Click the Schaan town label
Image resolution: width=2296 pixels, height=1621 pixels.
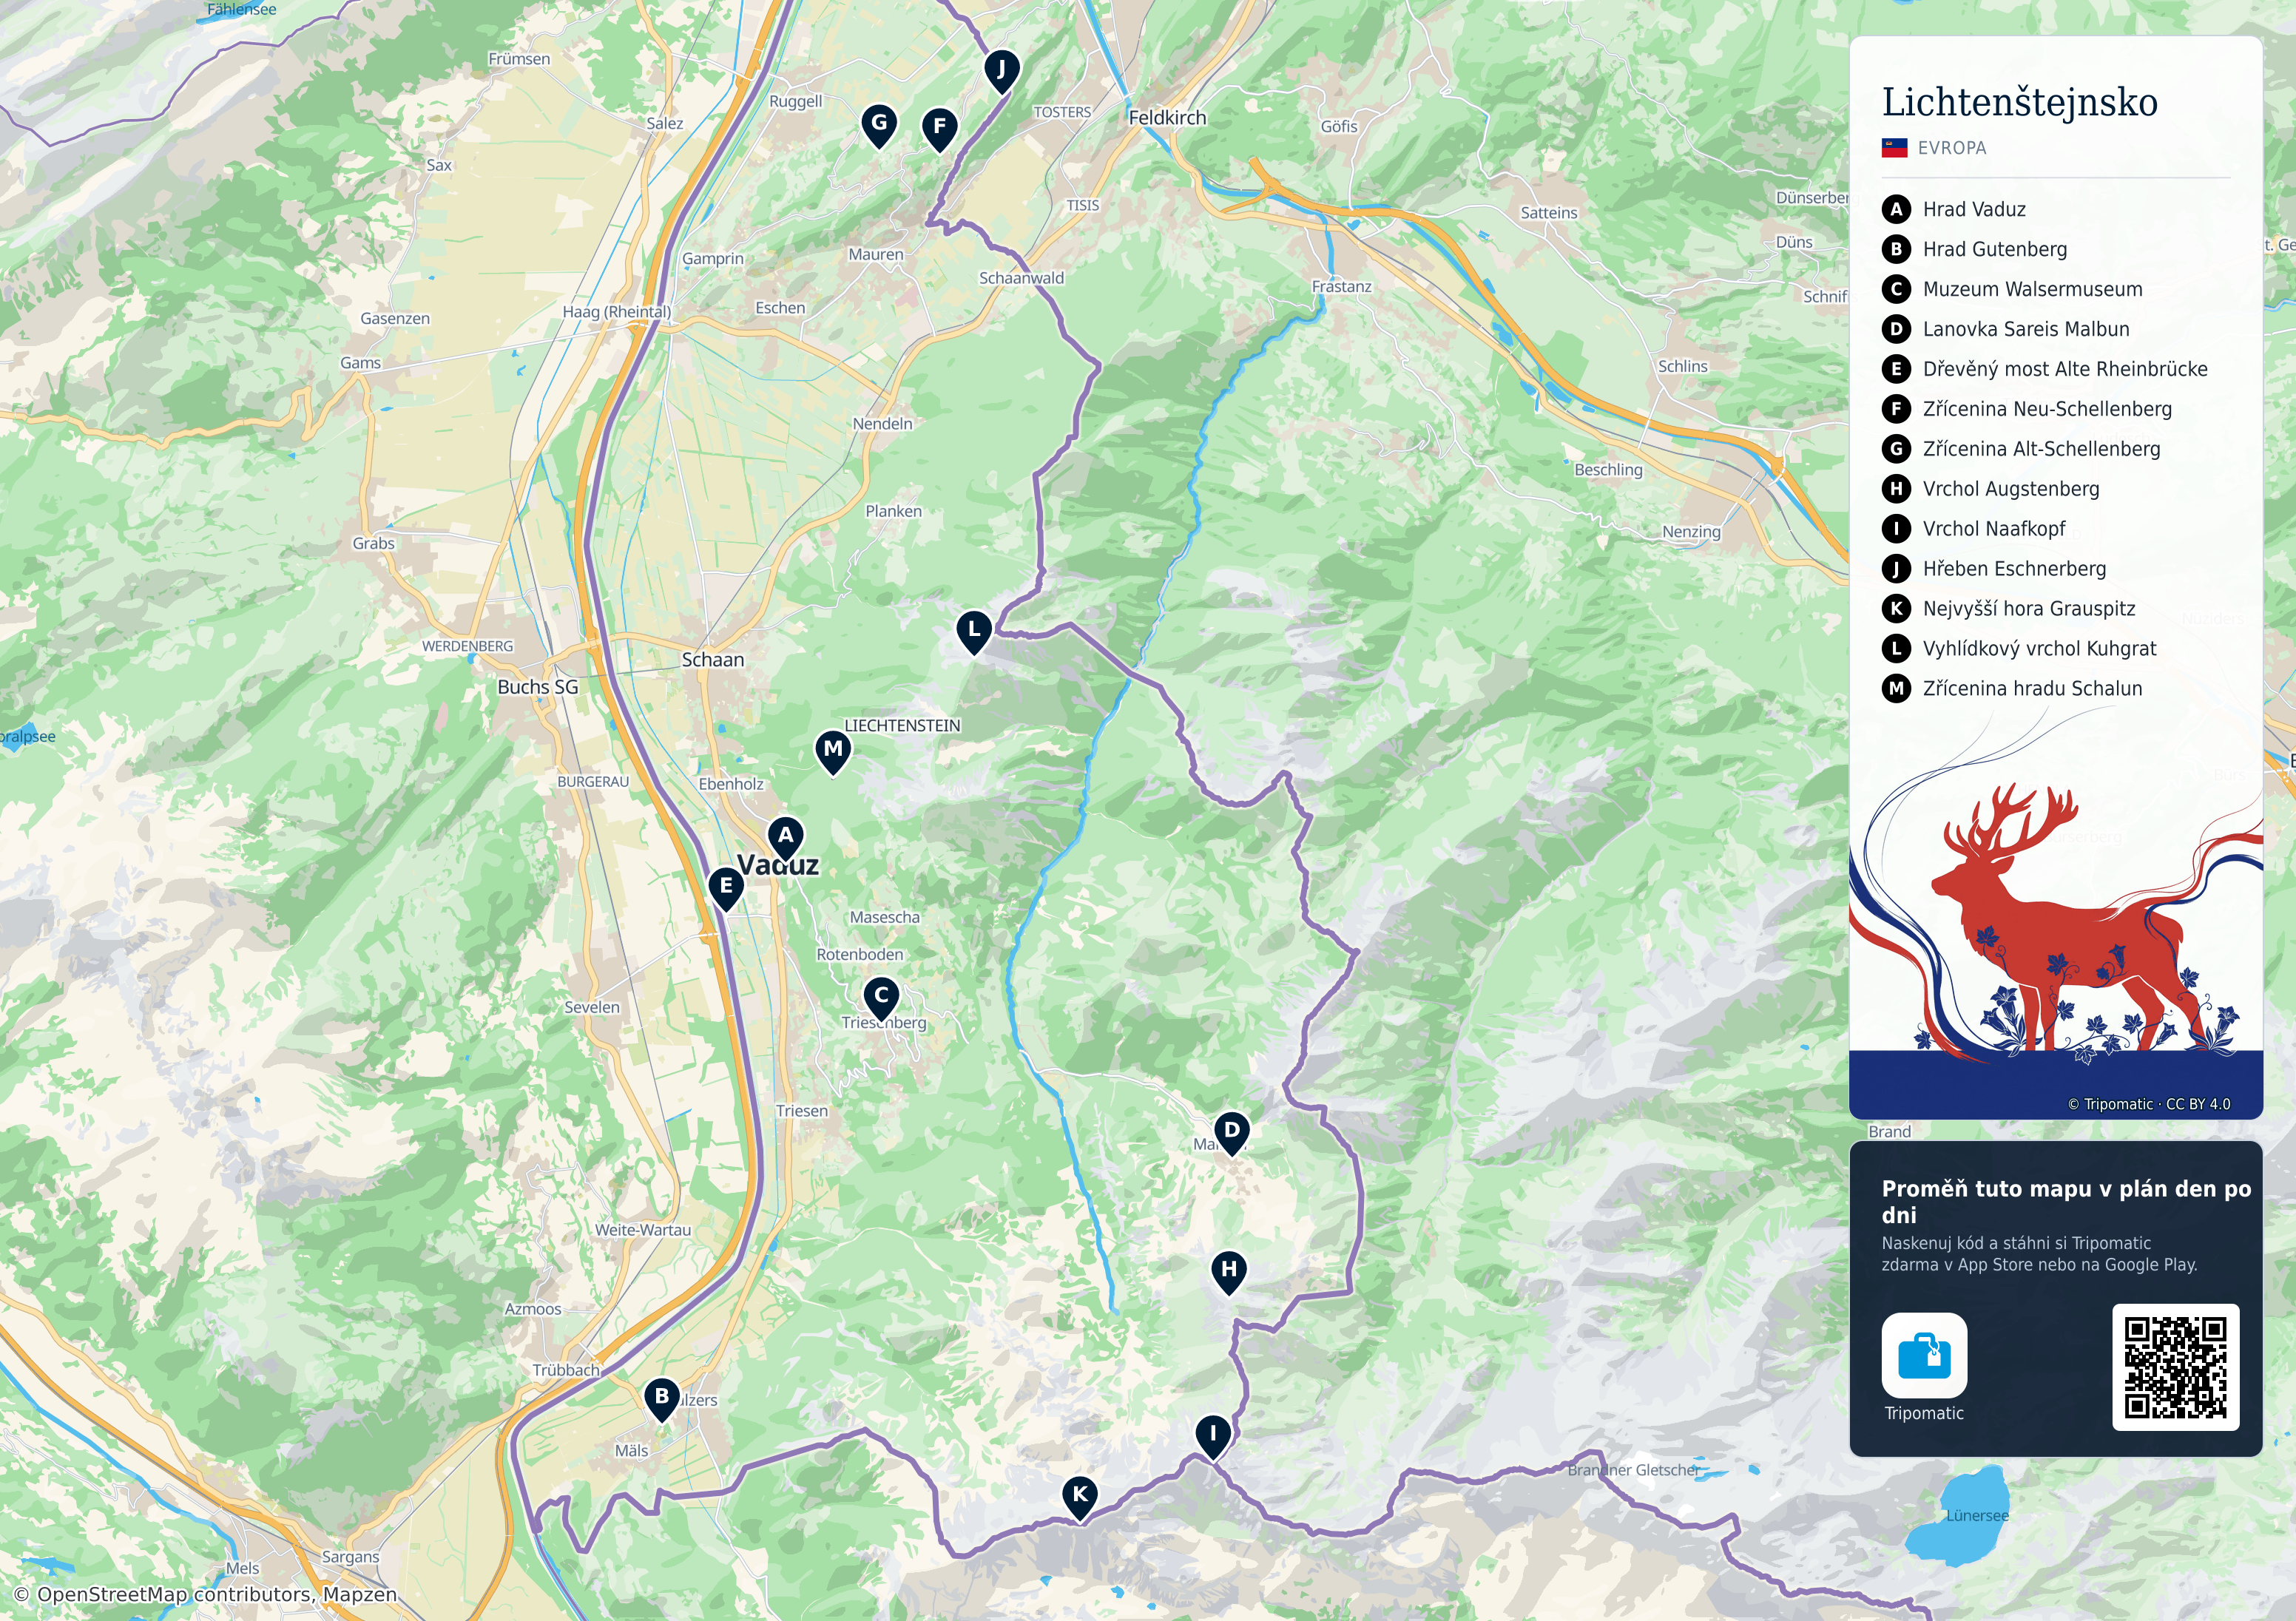pos(713,660)
